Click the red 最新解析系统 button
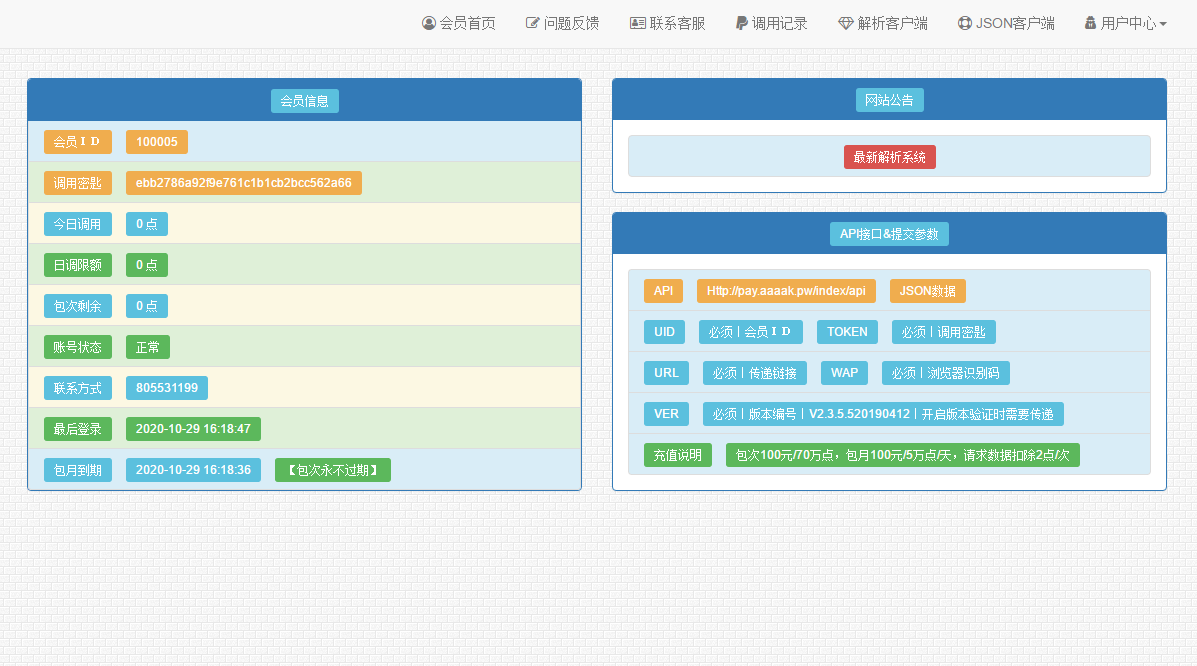 tap(889, 157)
